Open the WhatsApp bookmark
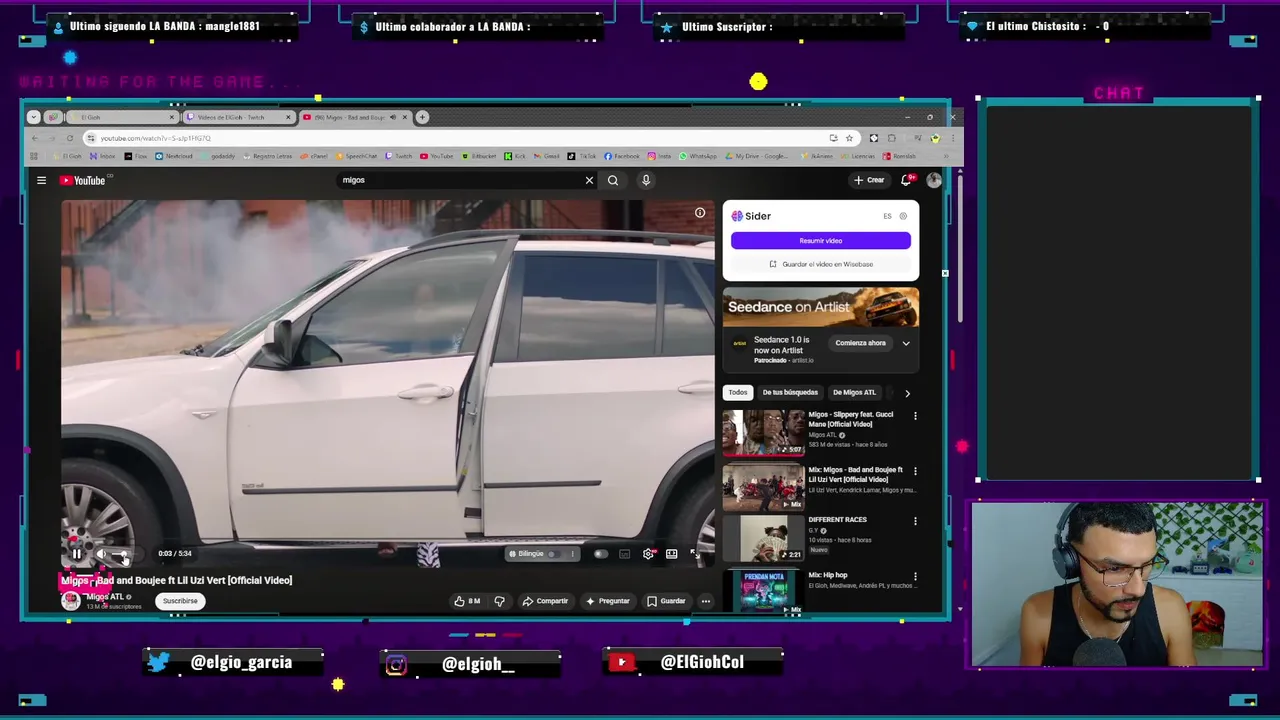1280x720 pixels. tap(698, 156)
